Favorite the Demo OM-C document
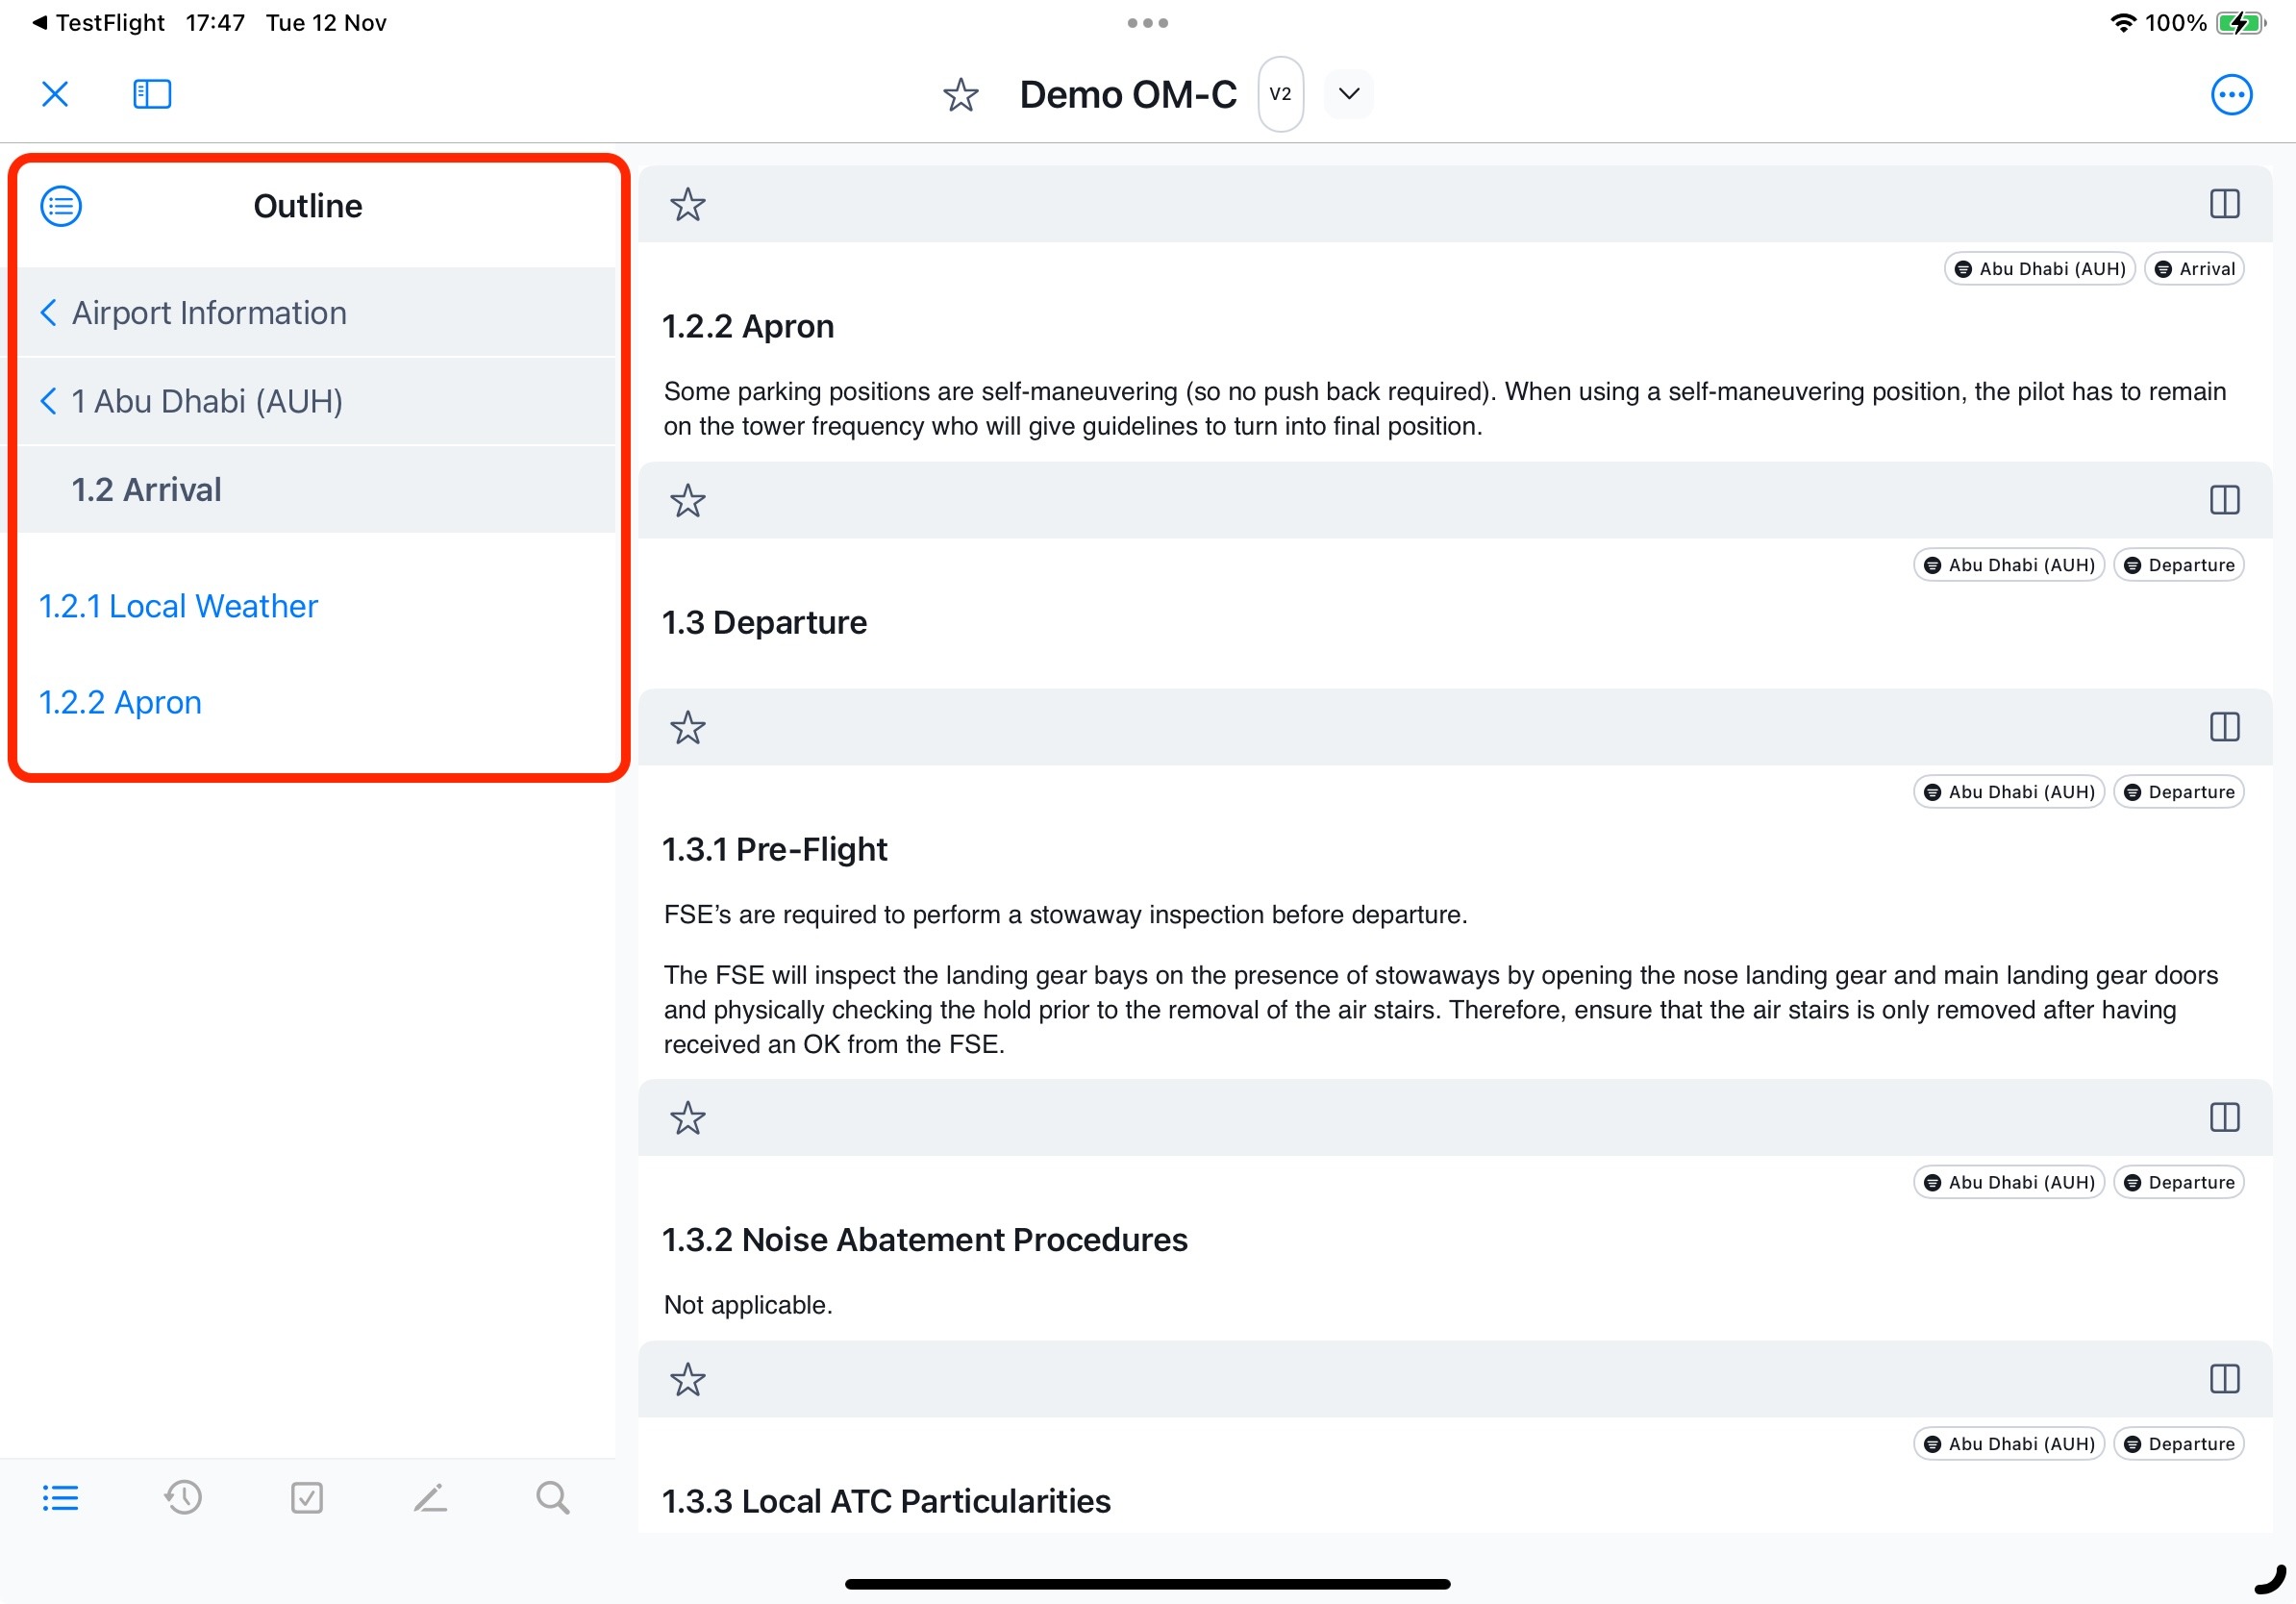 pos(960,95)
